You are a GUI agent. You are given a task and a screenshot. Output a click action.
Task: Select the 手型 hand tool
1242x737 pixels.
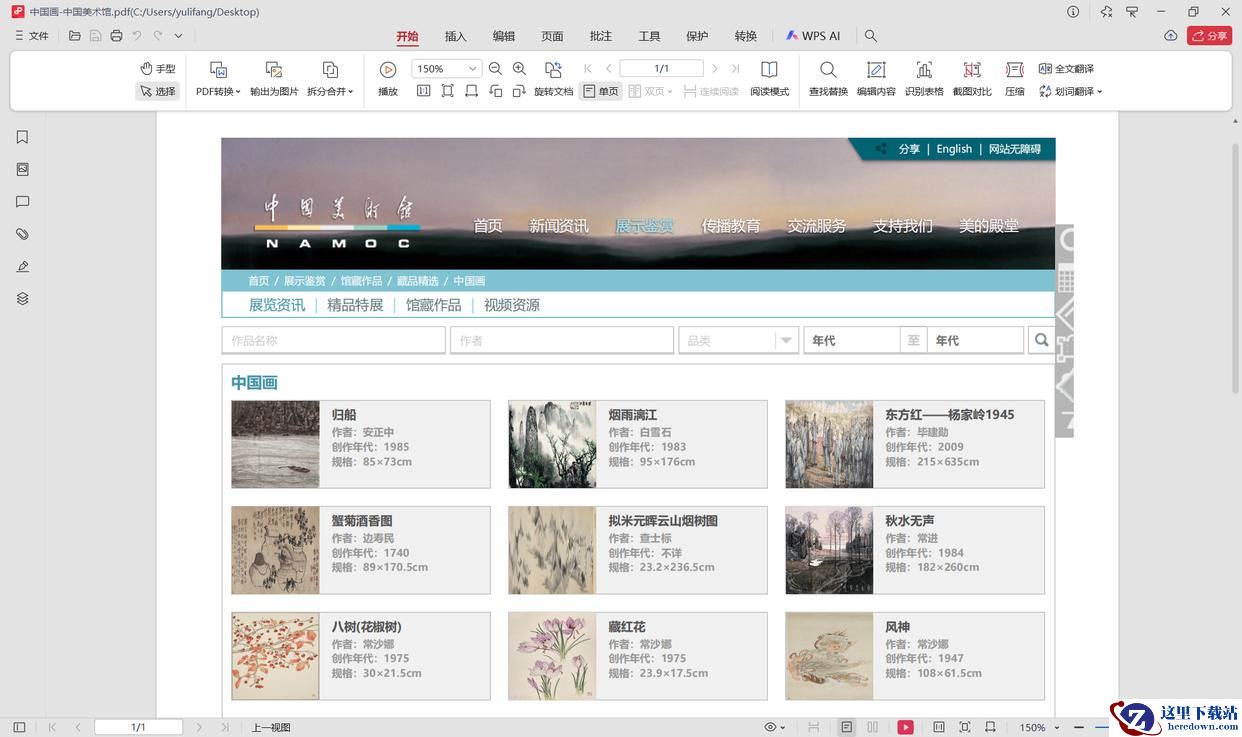click(157, 68)
